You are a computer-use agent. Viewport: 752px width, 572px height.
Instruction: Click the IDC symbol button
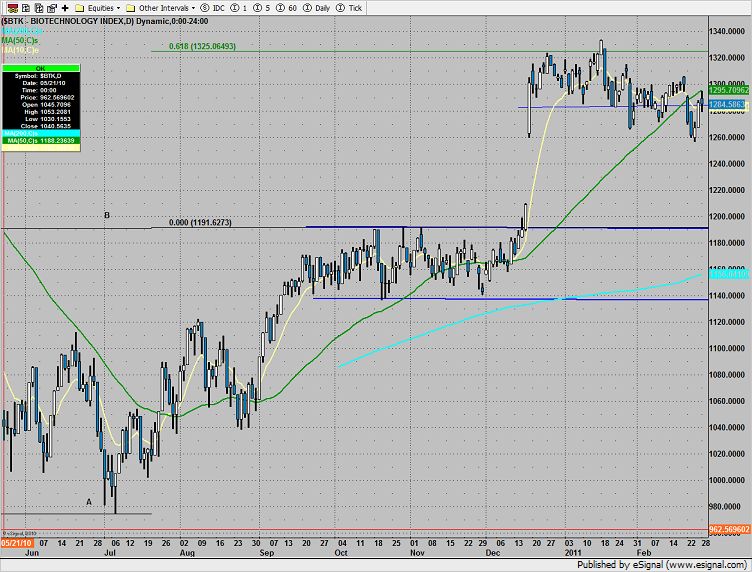point(212,8)
